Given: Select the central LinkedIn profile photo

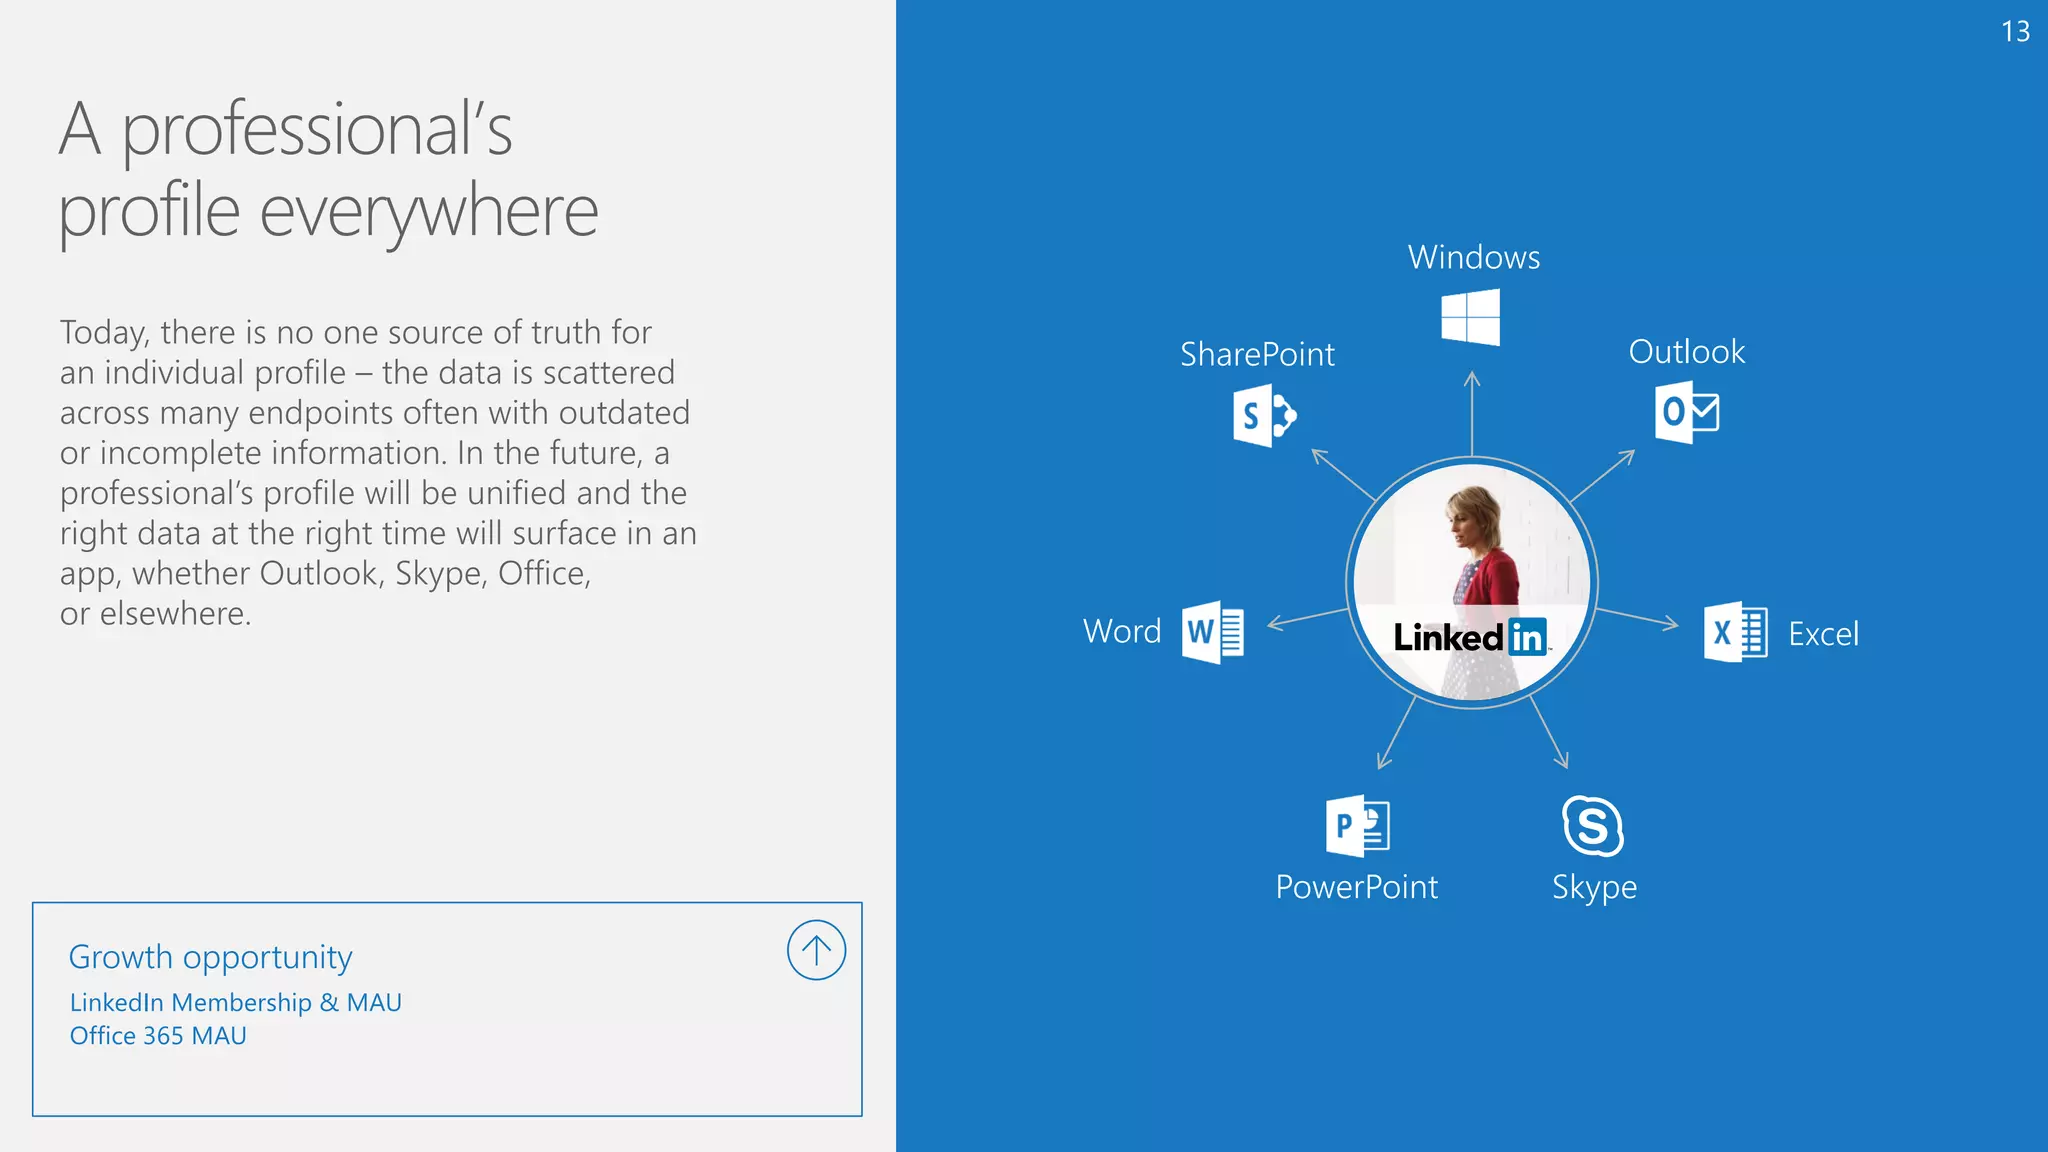Looking at the screenshot, I should pos(1472,582).
